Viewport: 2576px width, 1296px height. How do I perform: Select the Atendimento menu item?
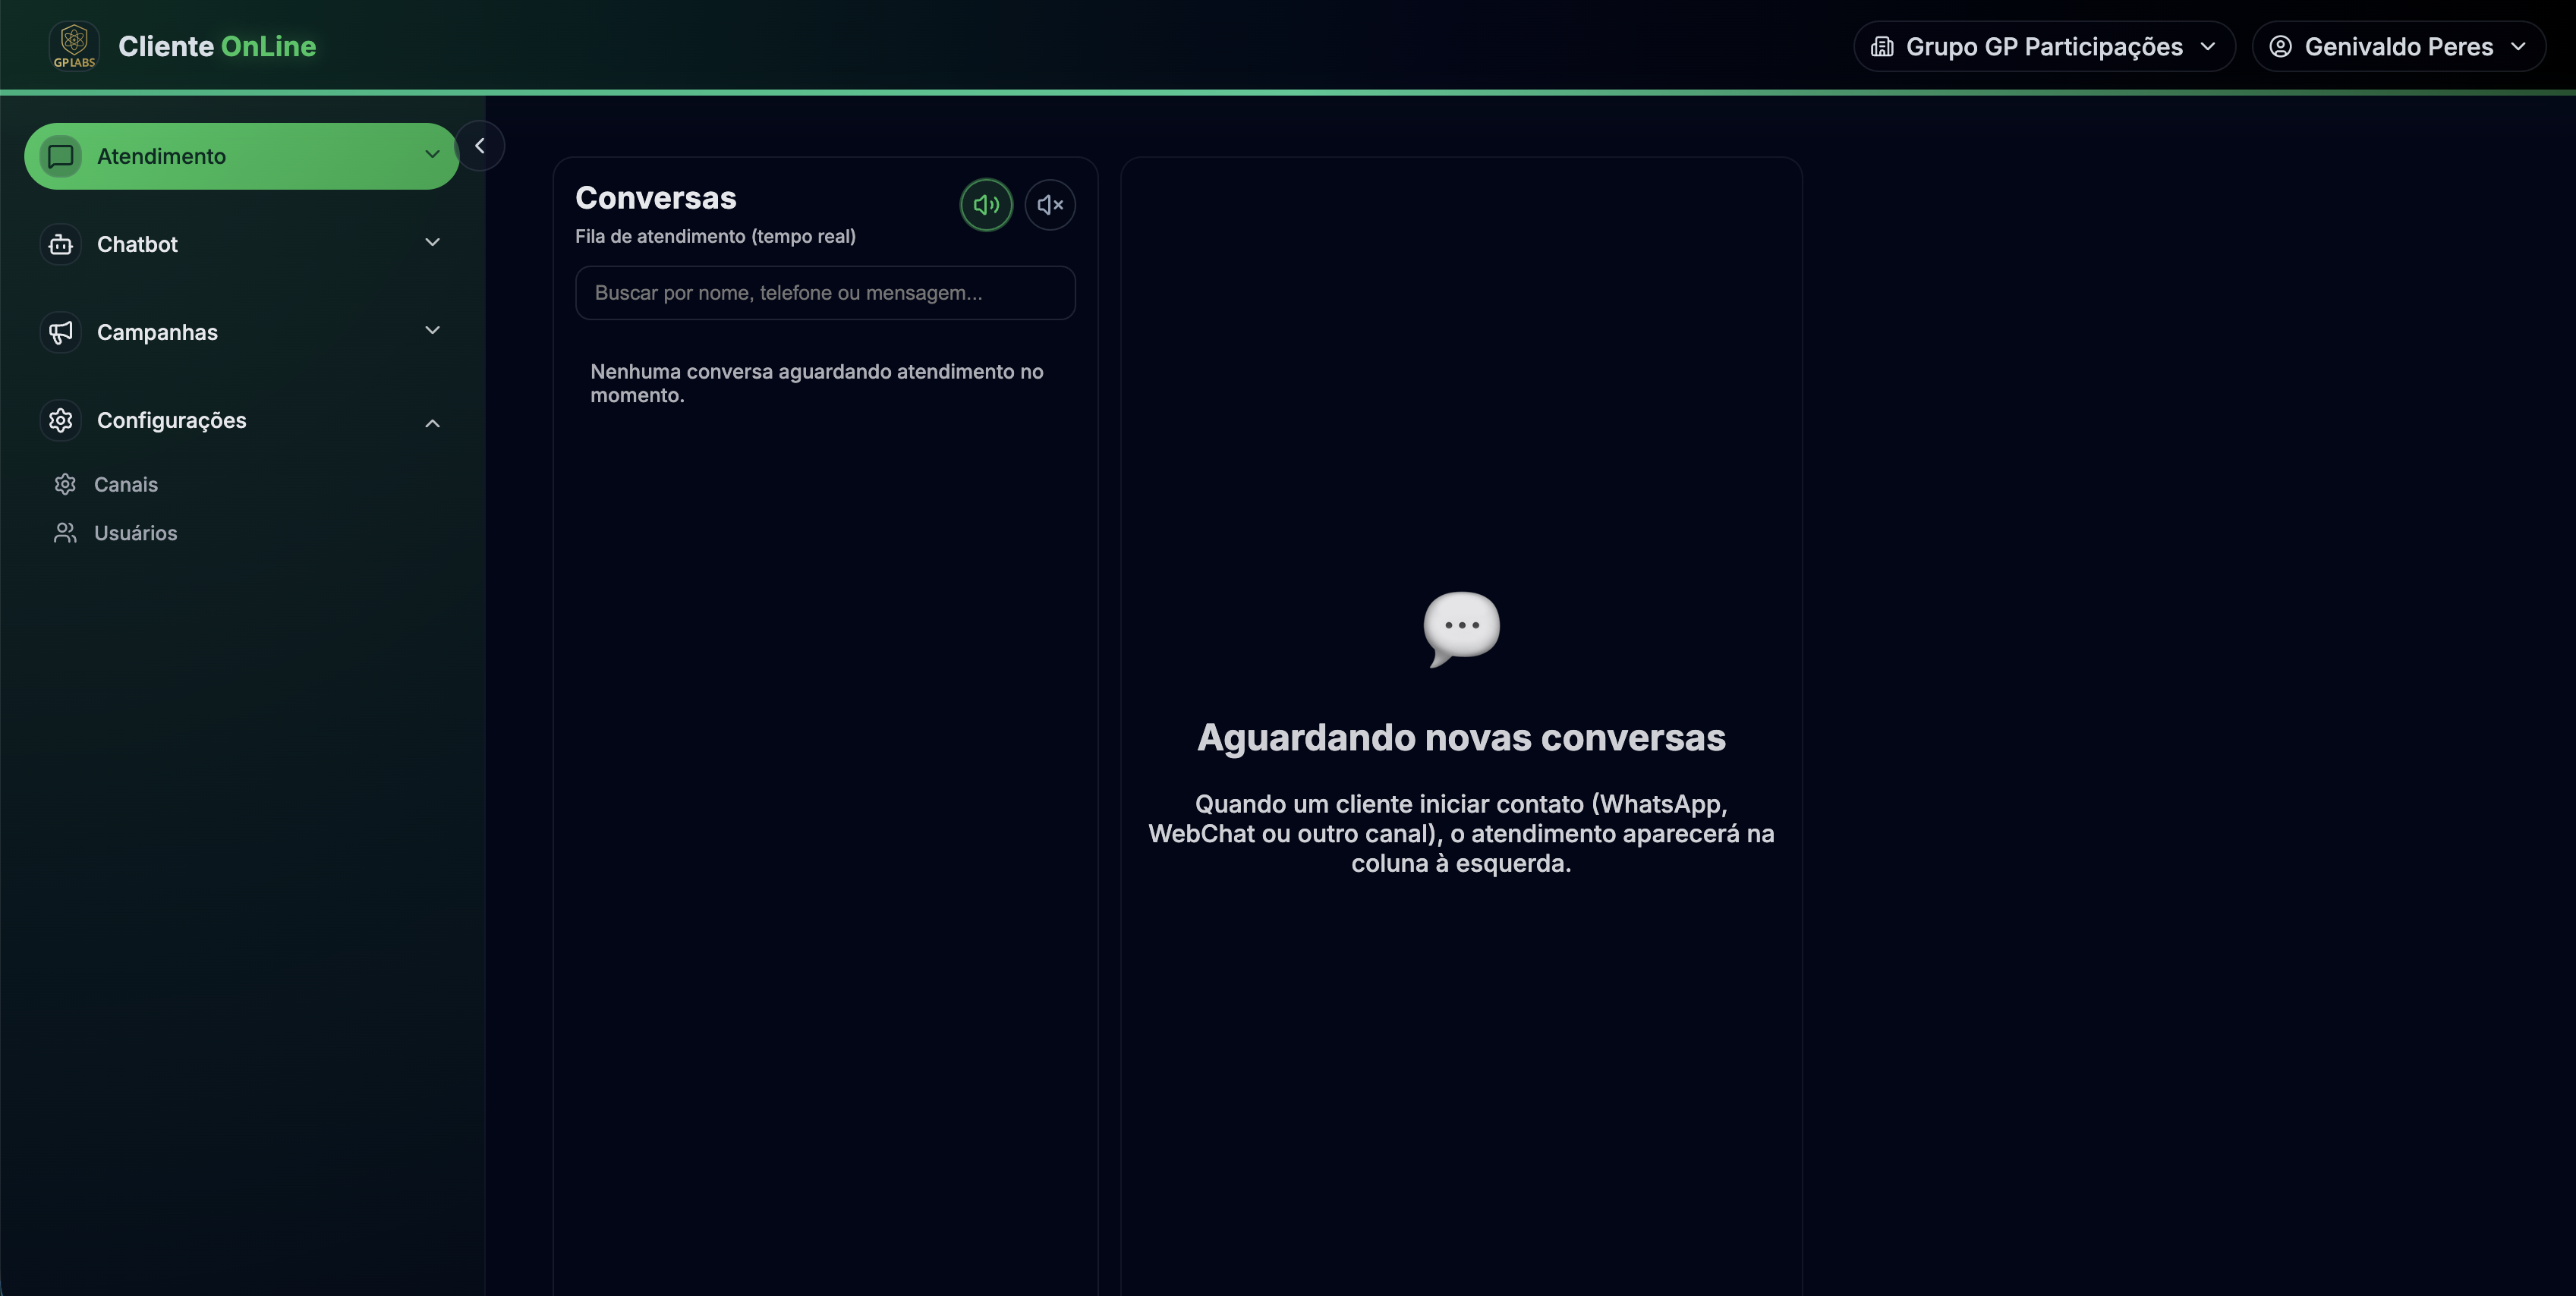click(240, 156)
